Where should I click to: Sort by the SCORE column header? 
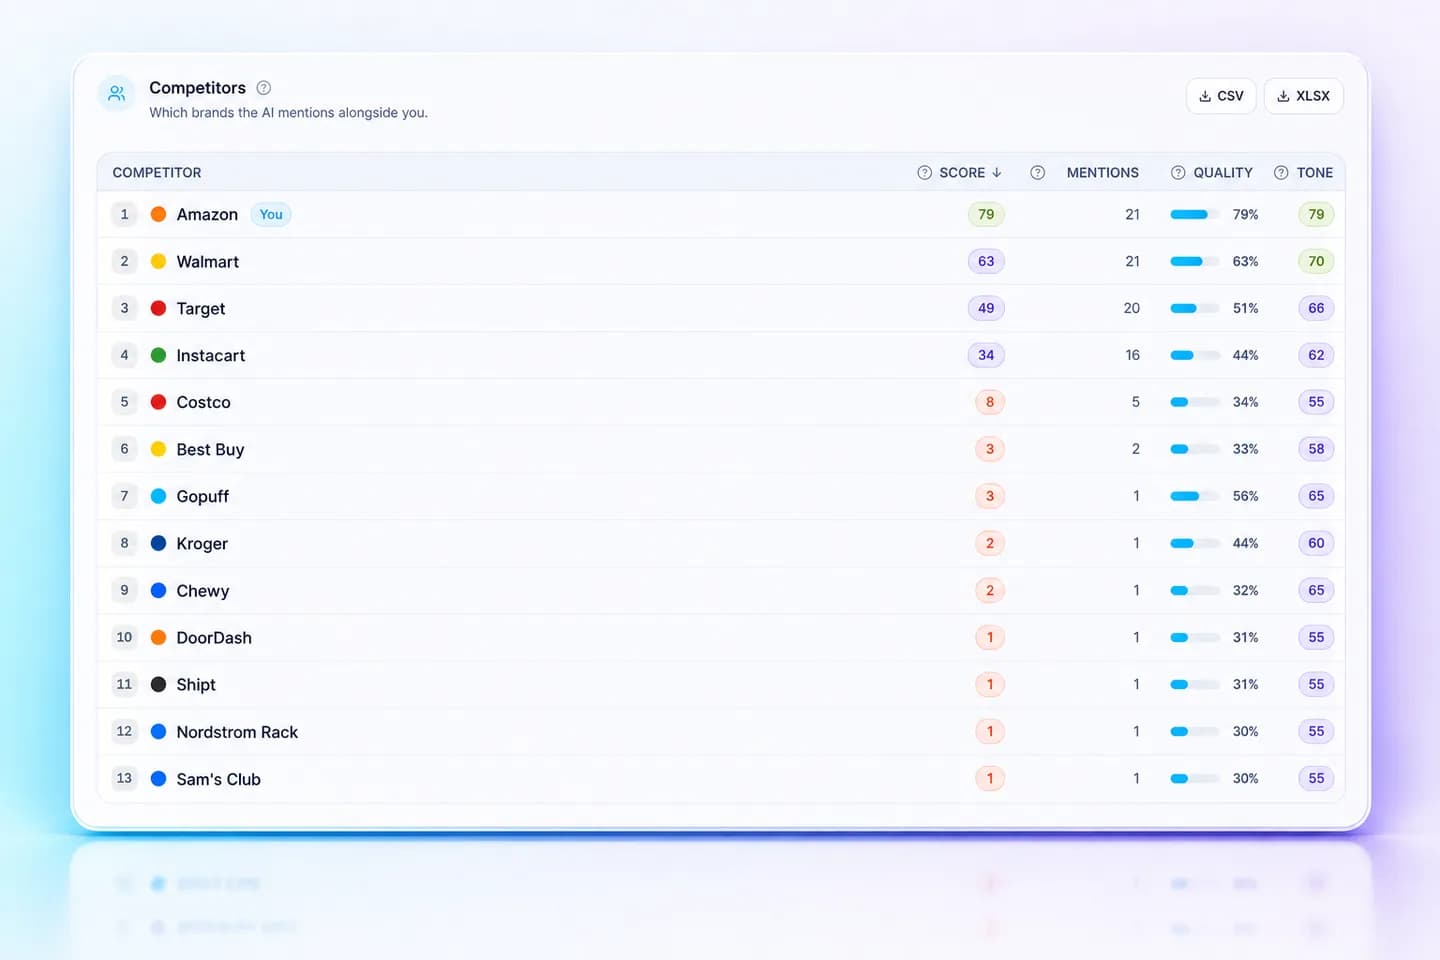(971, 173)
